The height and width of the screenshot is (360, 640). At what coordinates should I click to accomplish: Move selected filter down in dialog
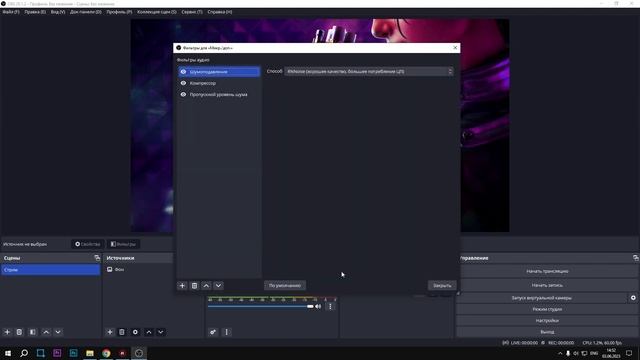click(x=218, y=286)
